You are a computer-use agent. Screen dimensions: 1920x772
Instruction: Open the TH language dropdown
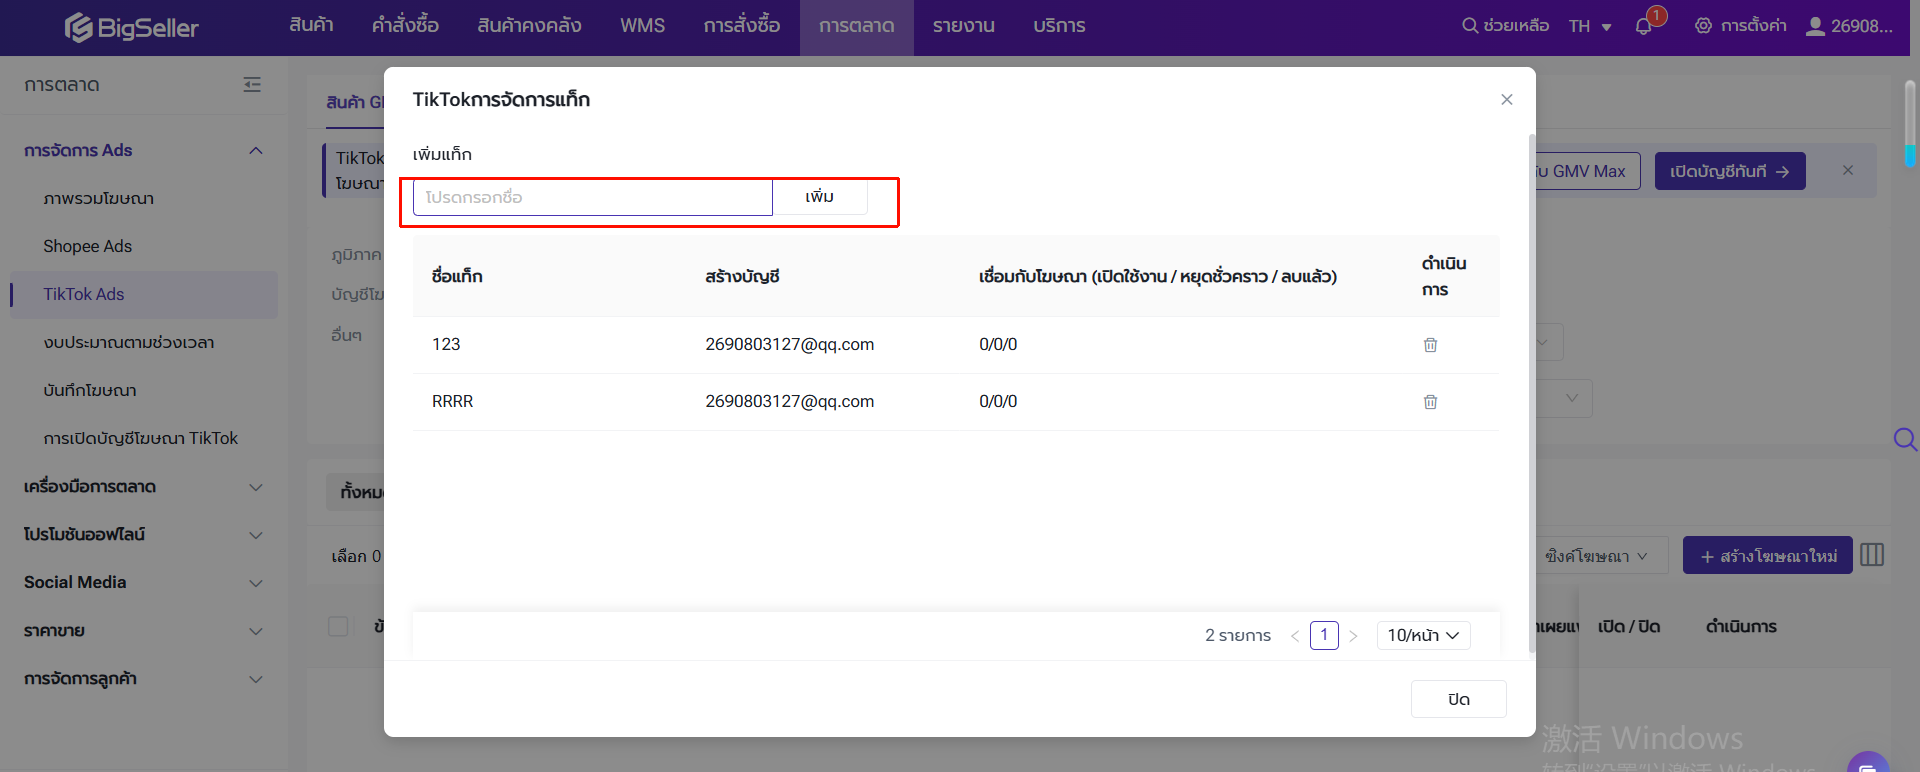[x=1590, y=26]
